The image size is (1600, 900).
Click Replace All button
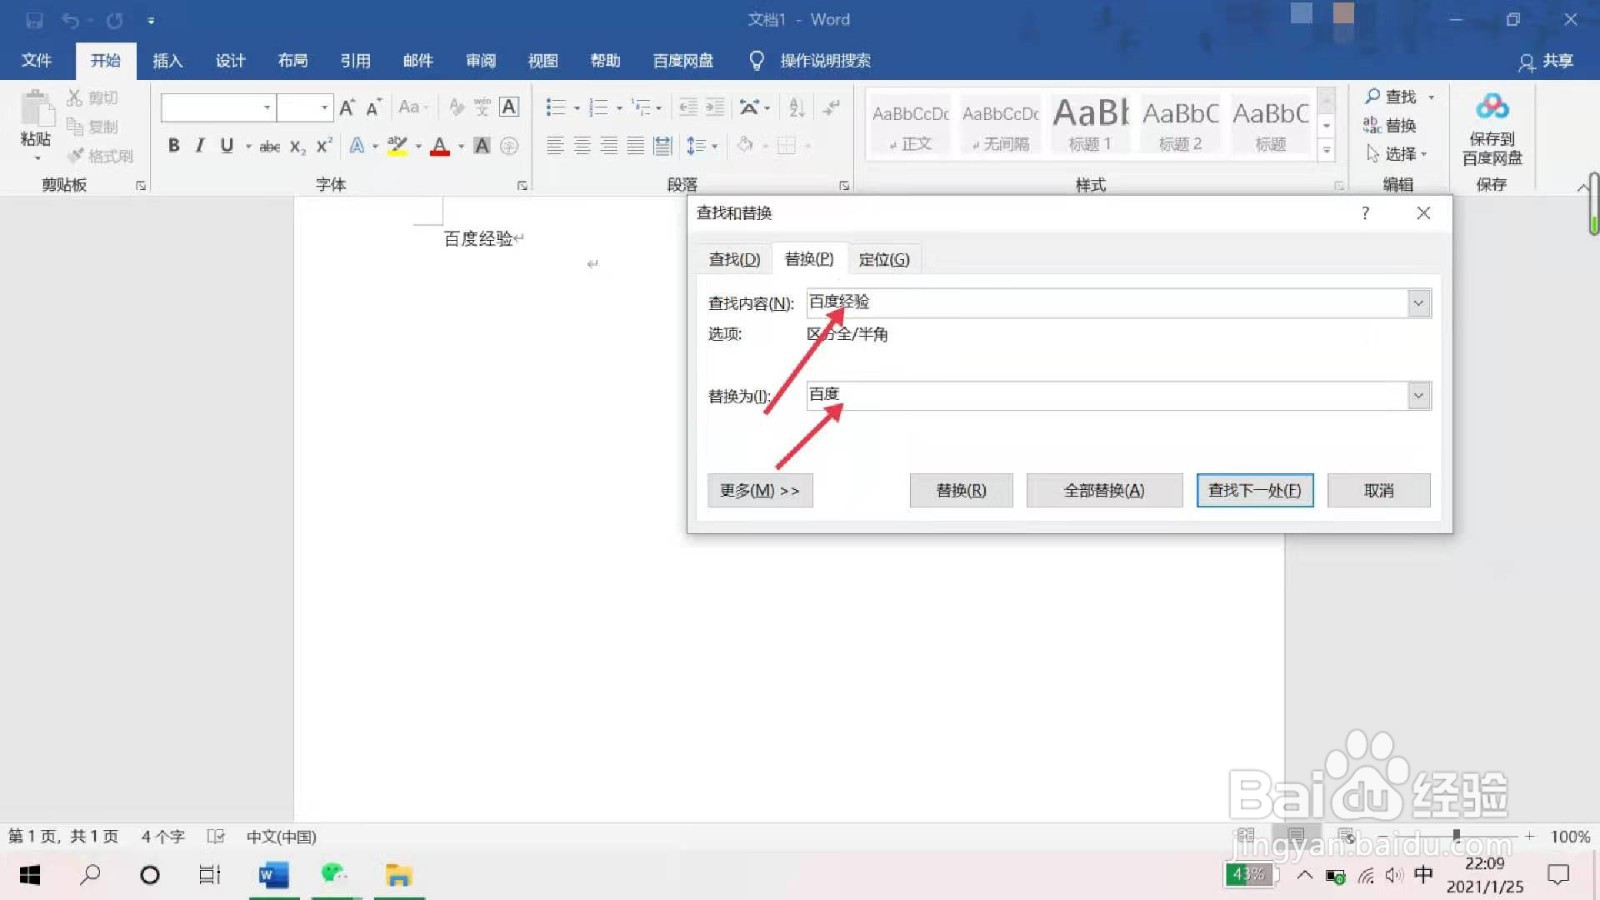point(1104,491)
